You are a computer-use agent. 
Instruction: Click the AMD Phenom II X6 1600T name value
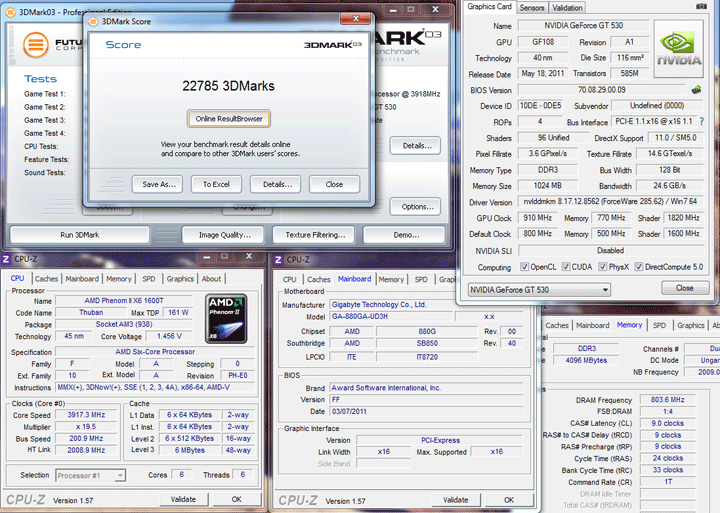124,300
